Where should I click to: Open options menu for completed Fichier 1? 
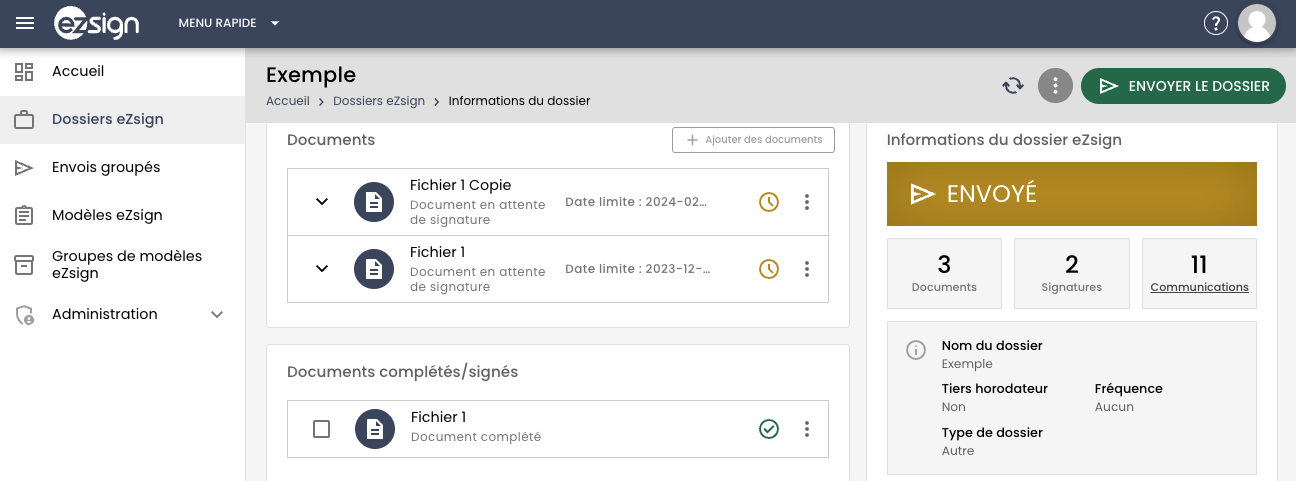coord(807,429)
